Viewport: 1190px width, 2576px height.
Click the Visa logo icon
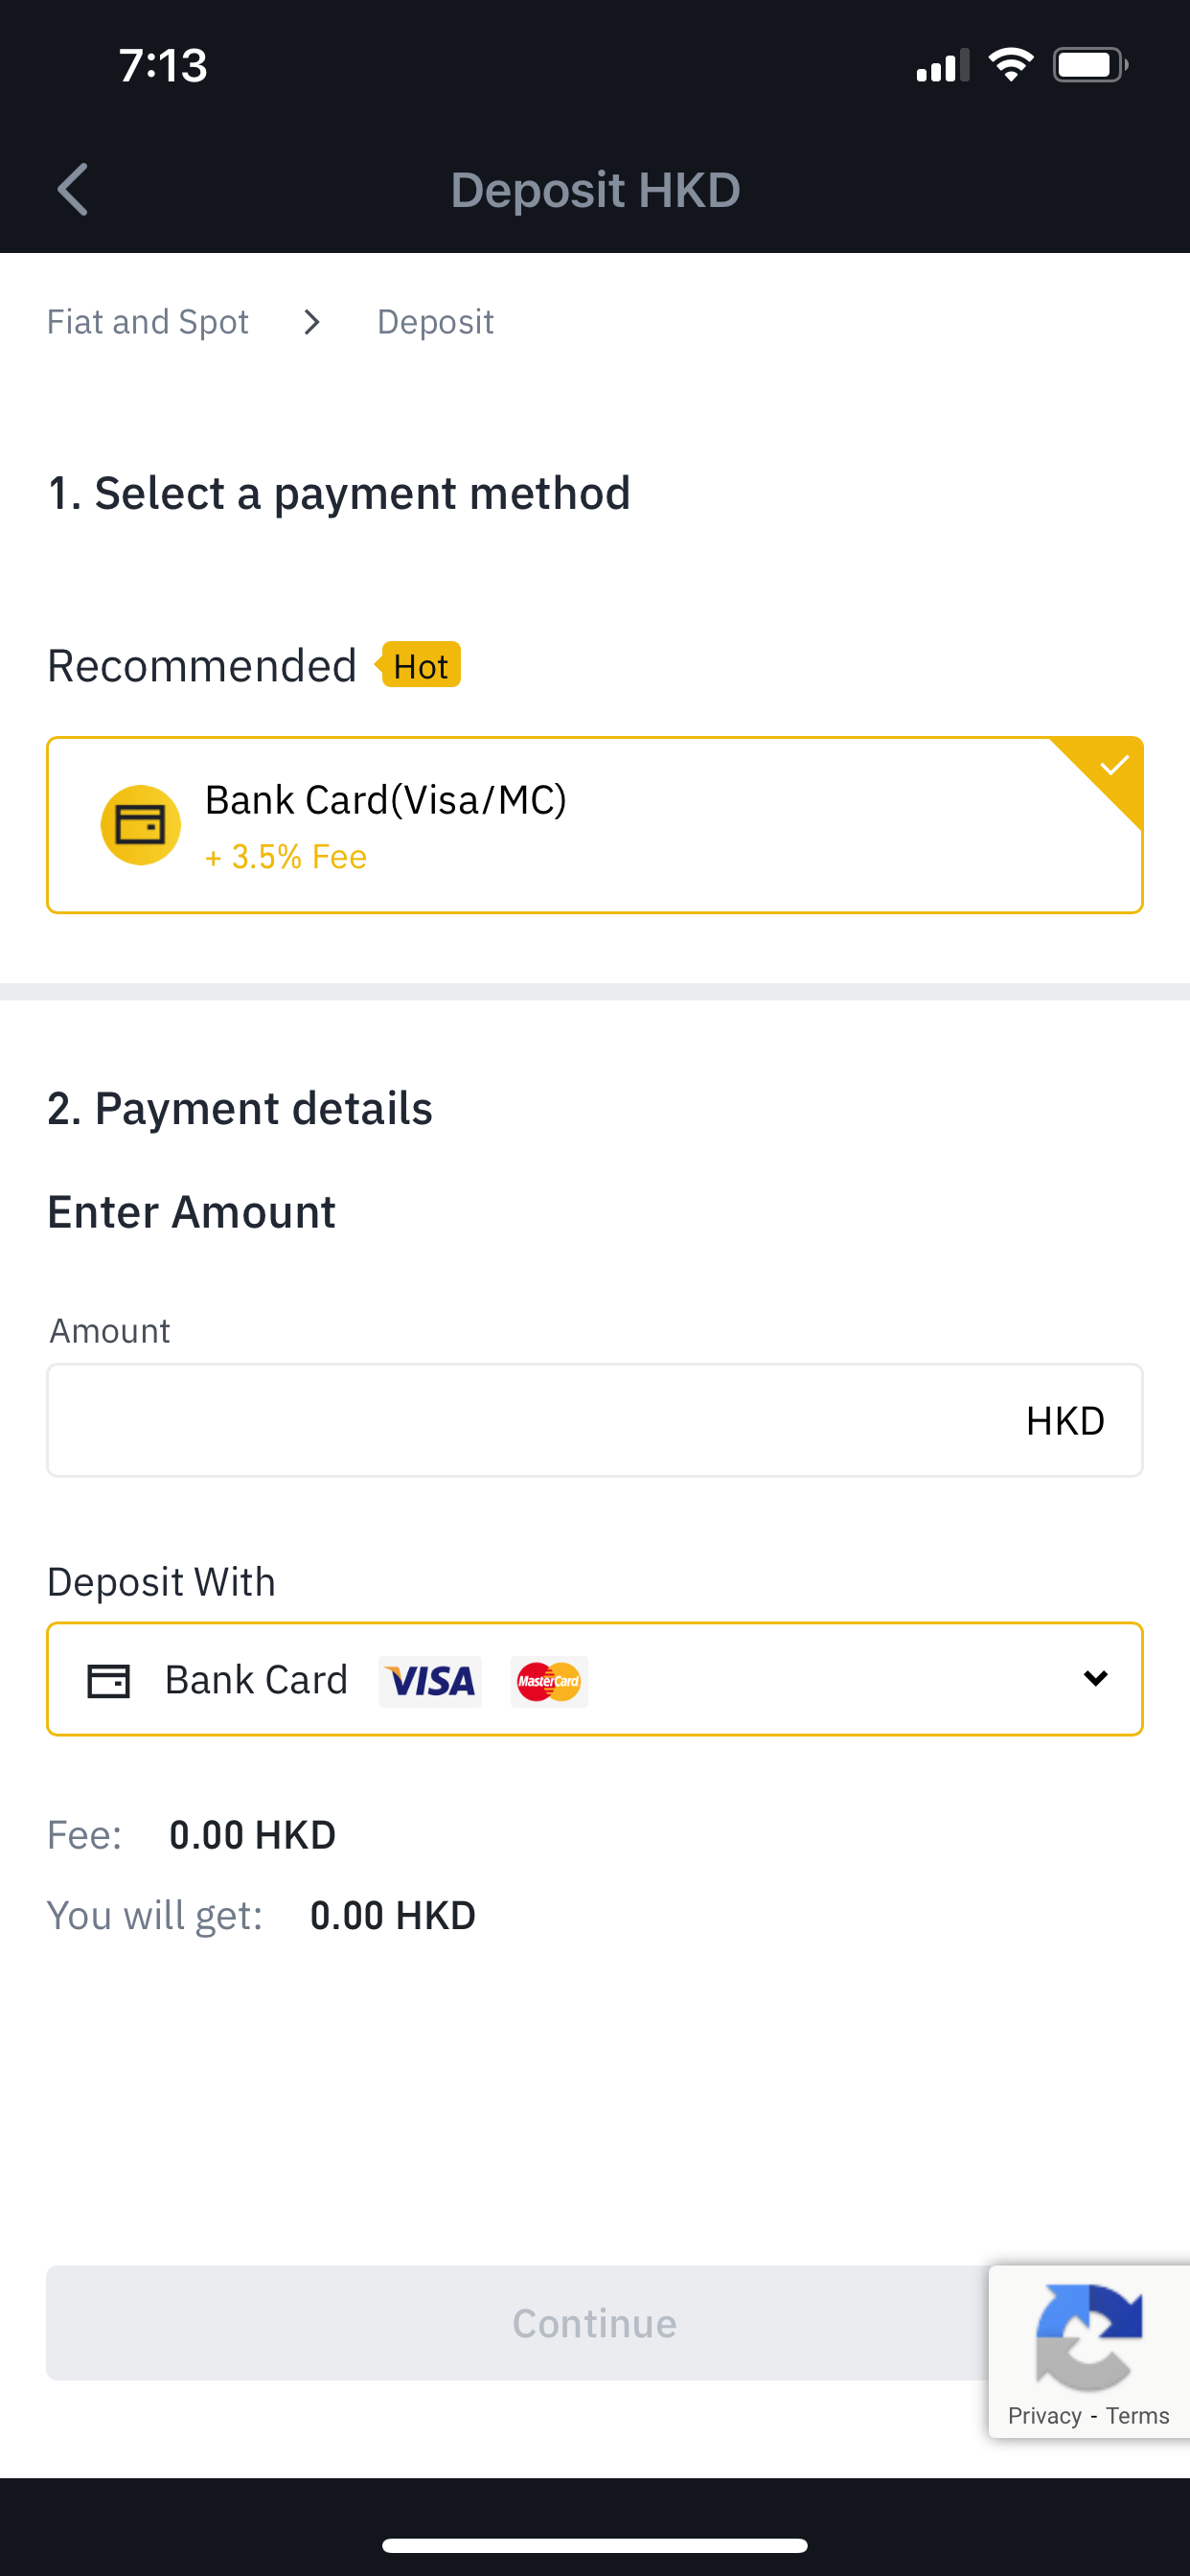(430, 1681)
